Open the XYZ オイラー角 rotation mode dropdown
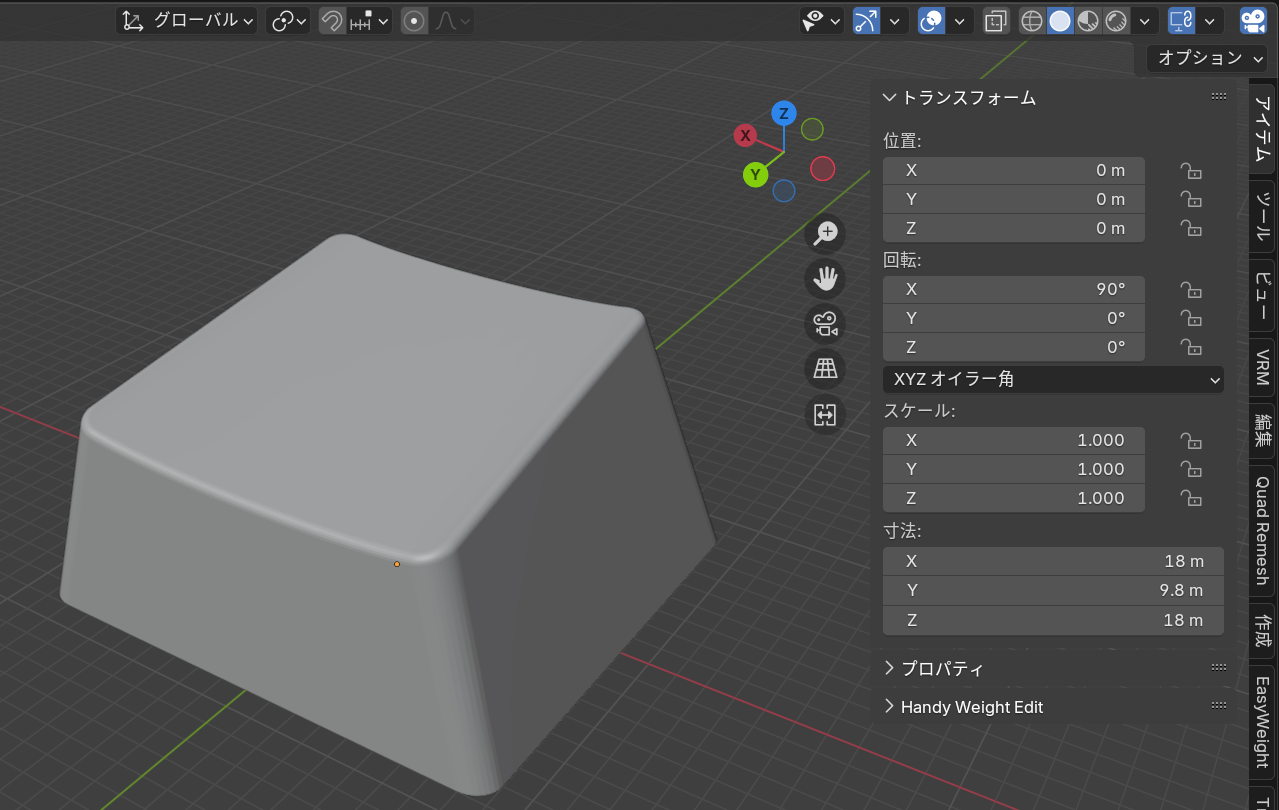 tap(1053, 379)
